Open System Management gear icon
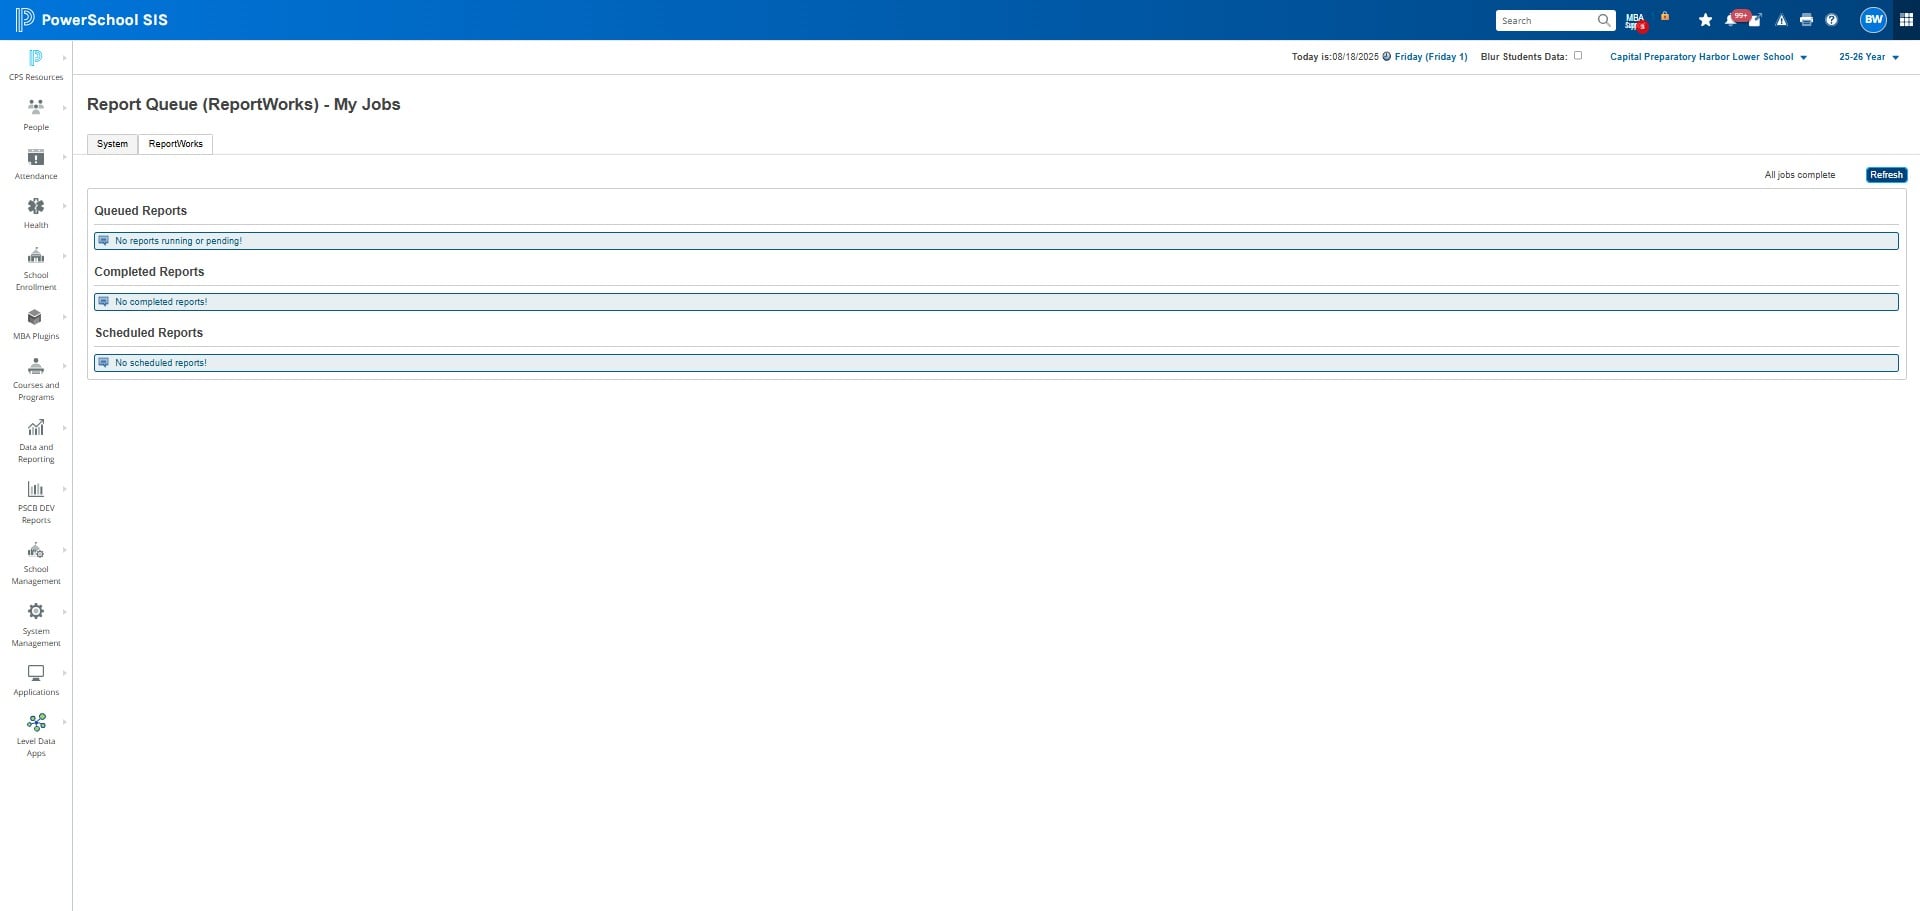Viewport: 1920px width, 911px height. point(36,611)
